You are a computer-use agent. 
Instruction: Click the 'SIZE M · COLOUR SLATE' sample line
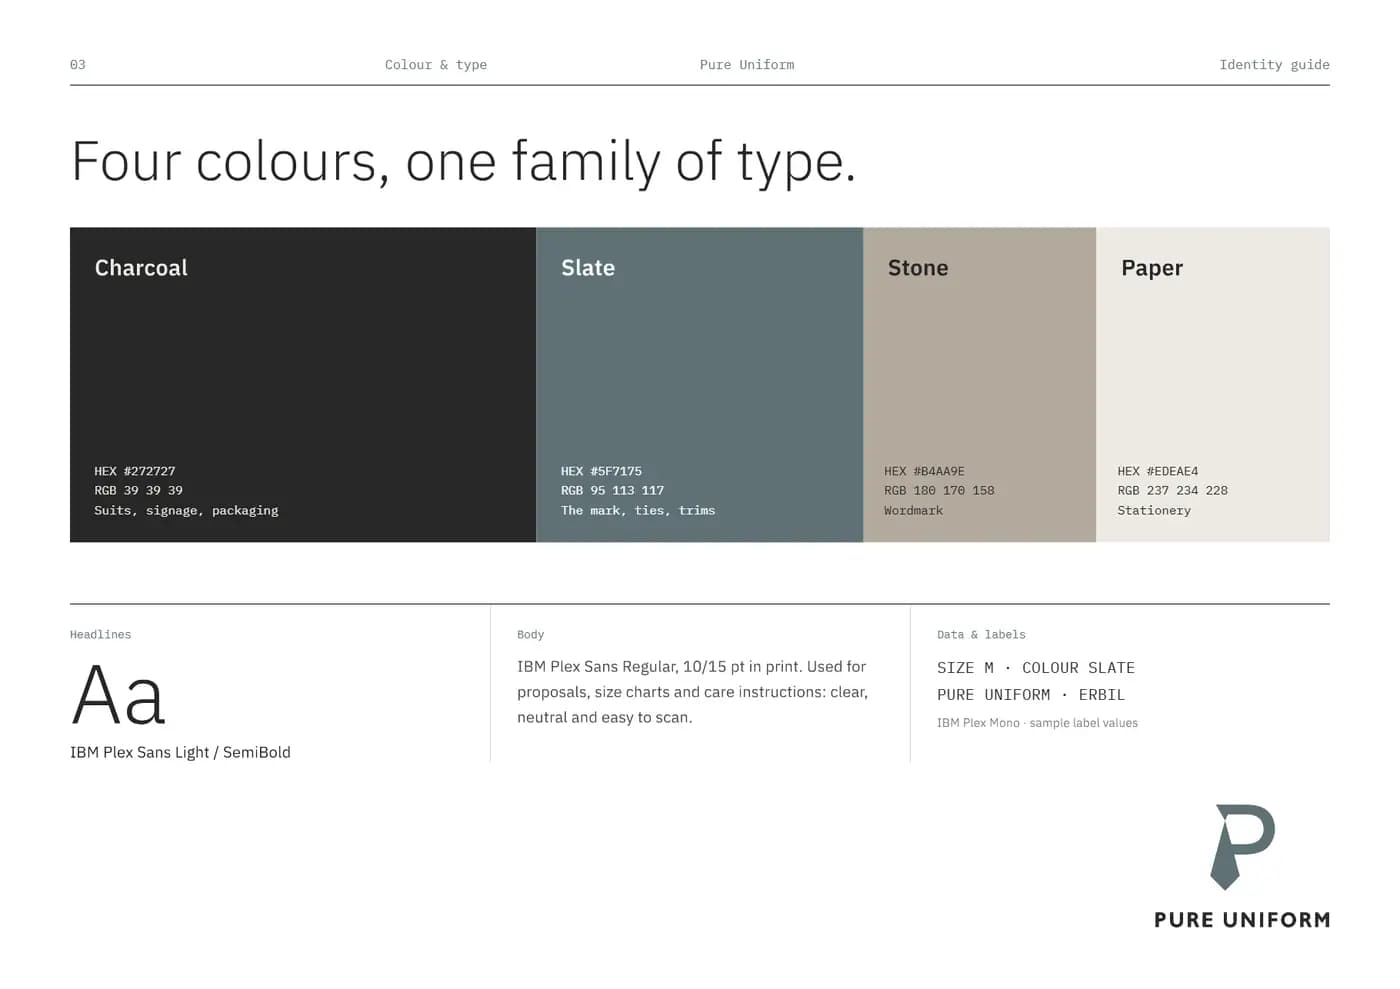(x=1036, y=668)
